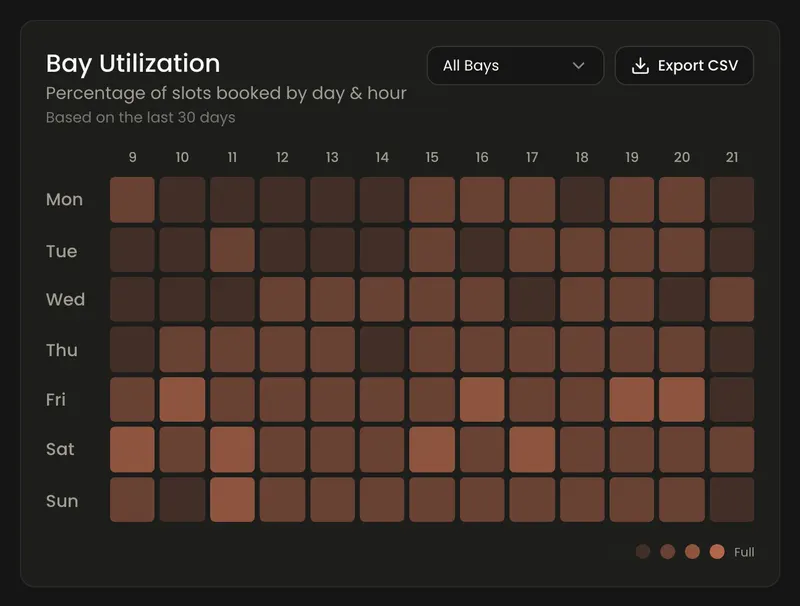Click the hour '12' column header
This screenshot has width=800, height=606.
282,157
